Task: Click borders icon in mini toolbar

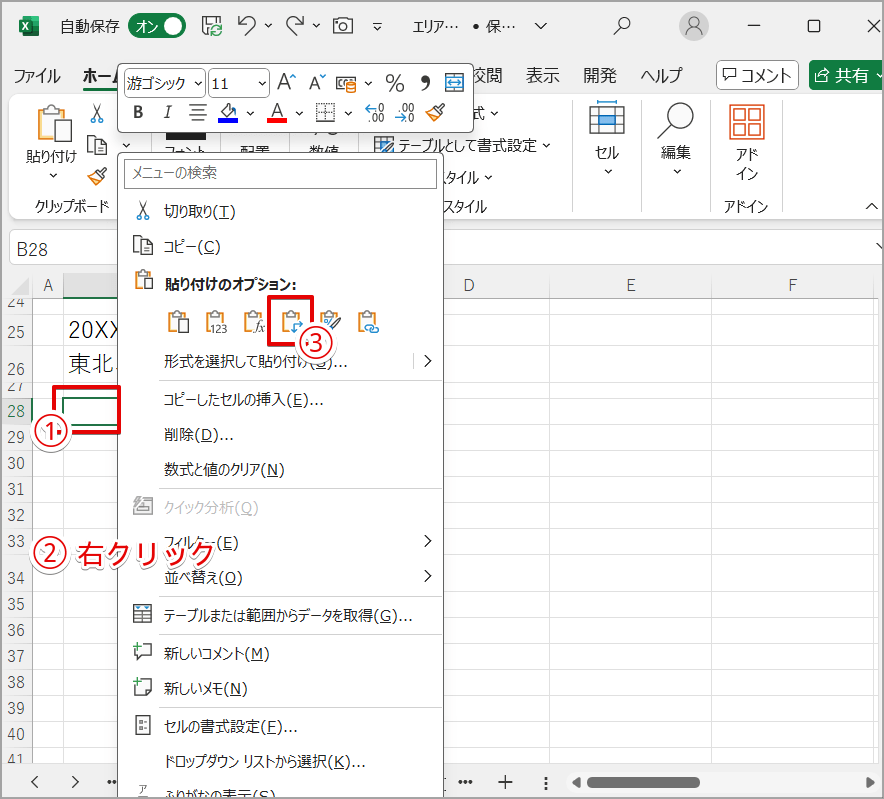Action: coord(325,112)
